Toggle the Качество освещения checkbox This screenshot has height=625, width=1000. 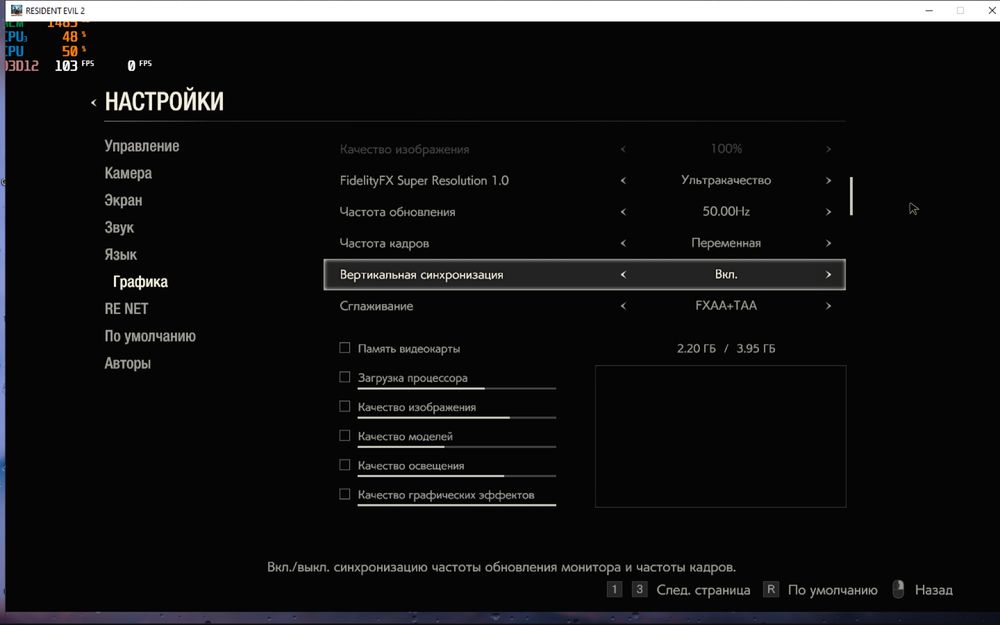tap(344, 465)
